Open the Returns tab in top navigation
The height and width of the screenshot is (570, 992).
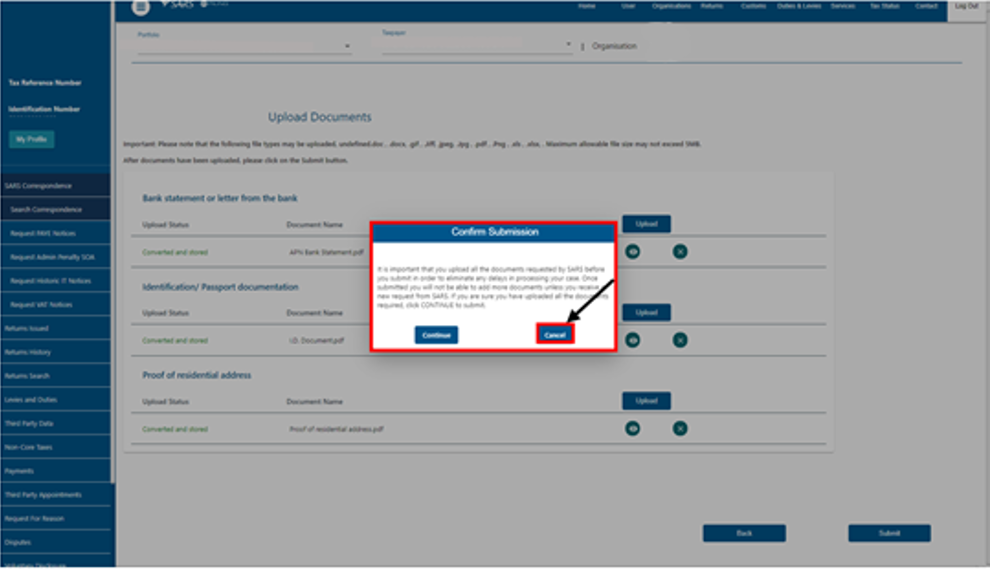tap(711, 6)
